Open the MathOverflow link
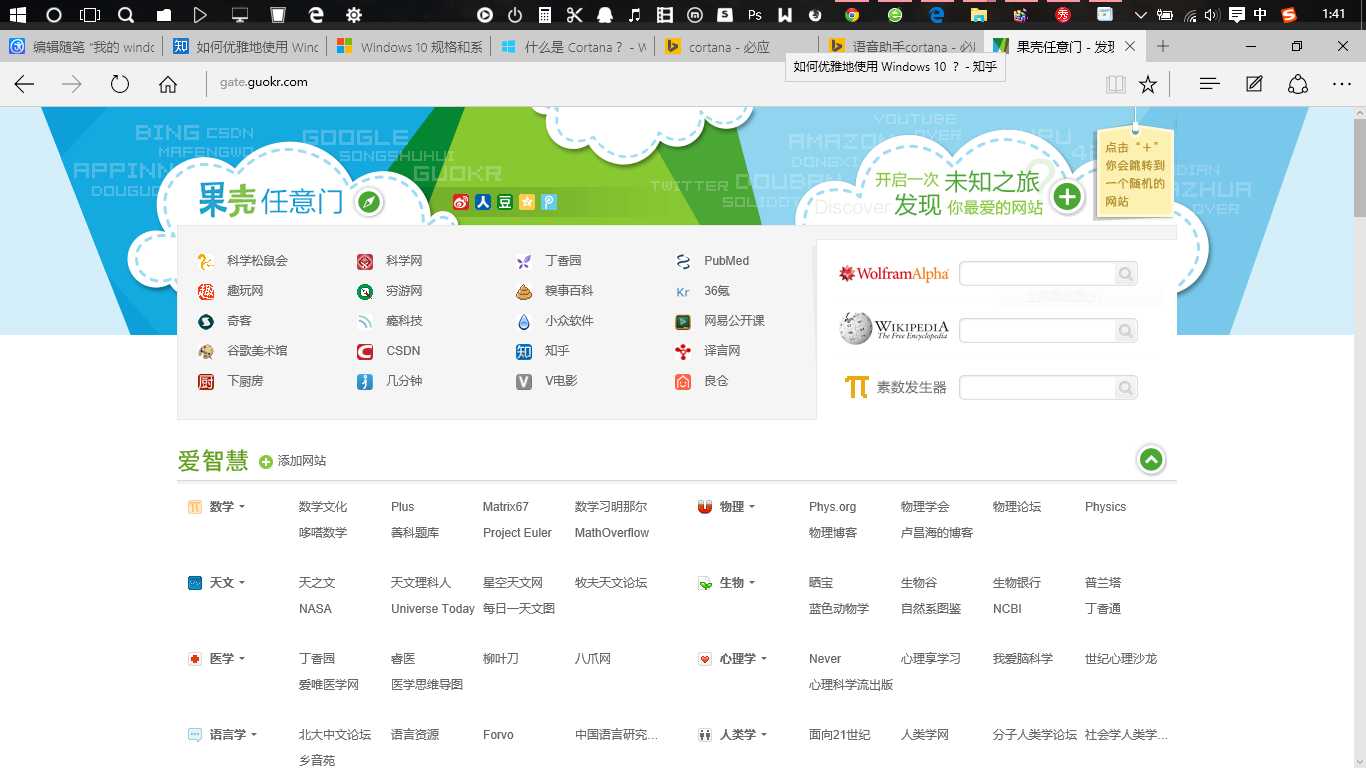The image size is (1366, 768). [x=612, y=533]
